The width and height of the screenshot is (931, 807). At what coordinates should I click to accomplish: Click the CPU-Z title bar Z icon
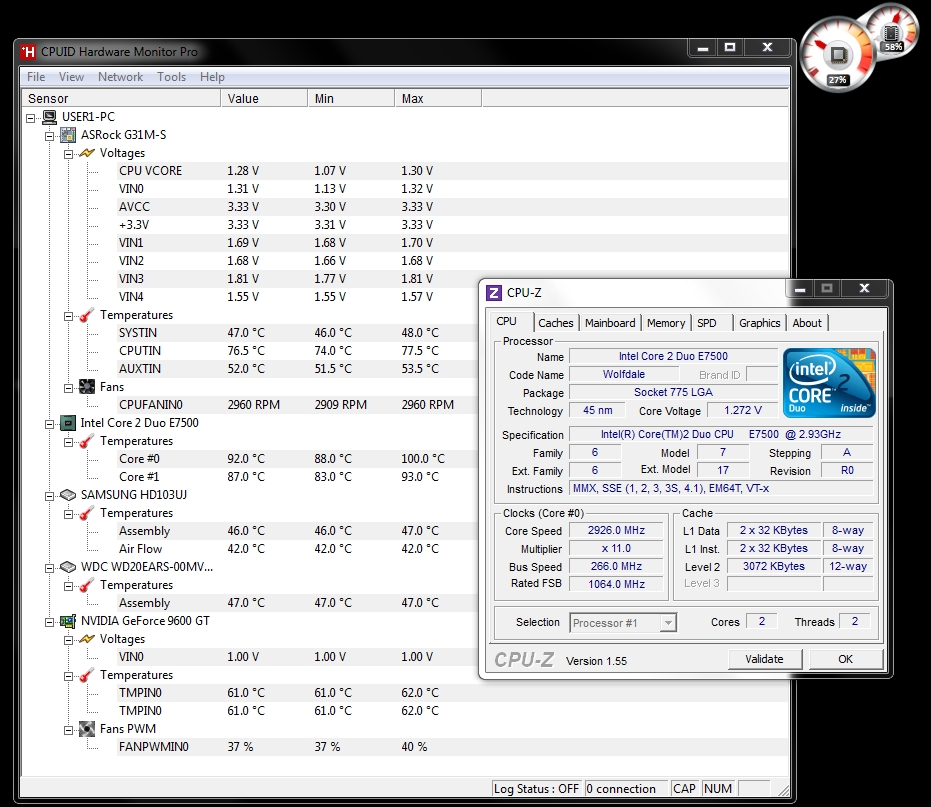pyautogui.click(x=493, y=293)
